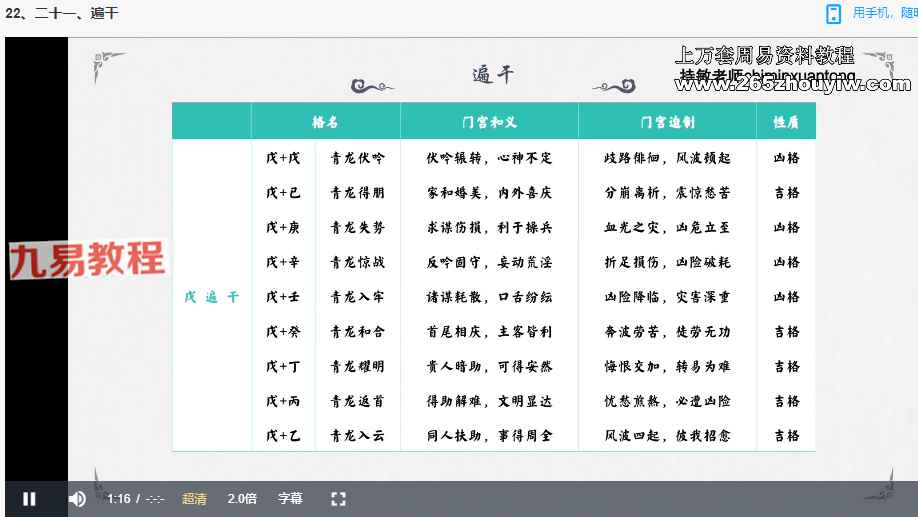Open the 超清 quality selector
This screenshot has height=517, width=918.
click(194, 499)
